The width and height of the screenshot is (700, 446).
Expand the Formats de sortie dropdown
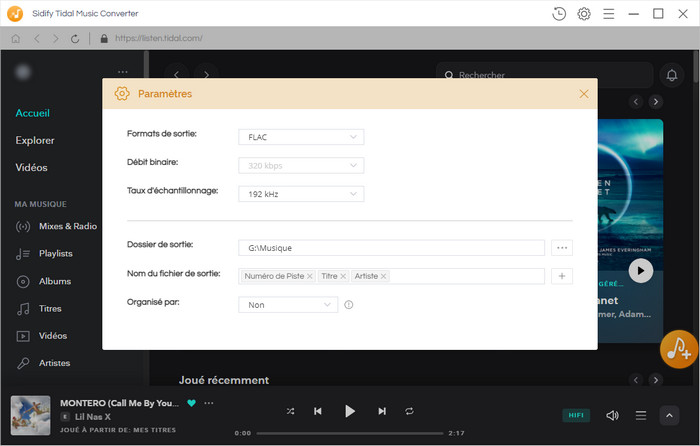[x=301, y=137]
